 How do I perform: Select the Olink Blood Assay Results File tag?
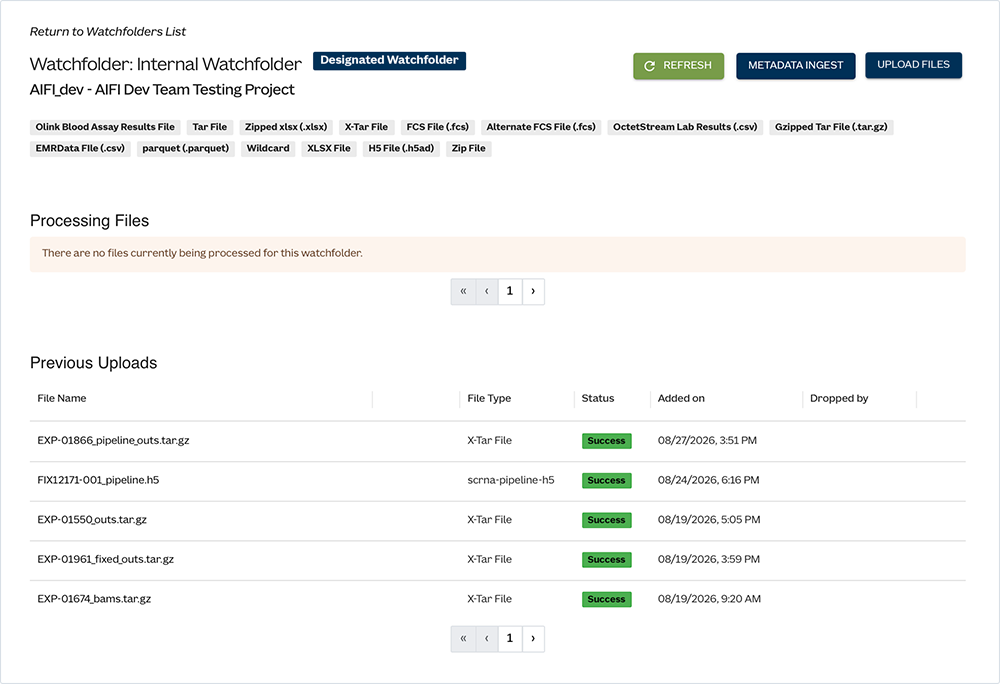click(105, 127)
